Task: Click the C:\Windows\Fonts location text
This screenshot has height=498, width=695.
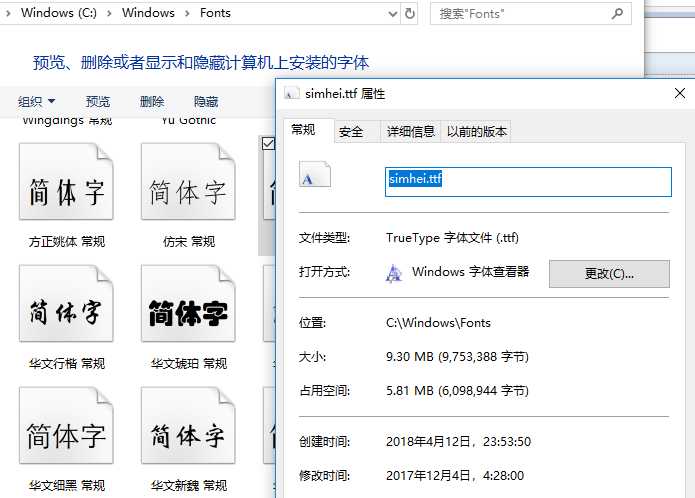Action: [x=438, y=323]
